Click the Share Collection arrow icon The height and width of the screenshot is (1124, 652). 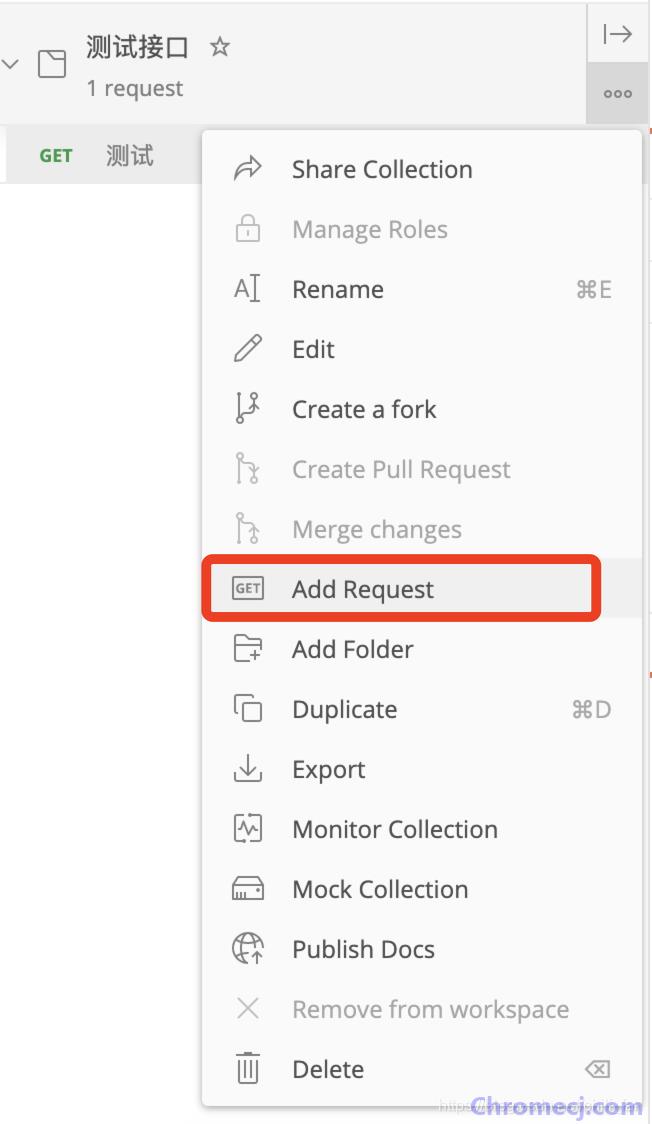pyautogui.click(x=248, y=169)
